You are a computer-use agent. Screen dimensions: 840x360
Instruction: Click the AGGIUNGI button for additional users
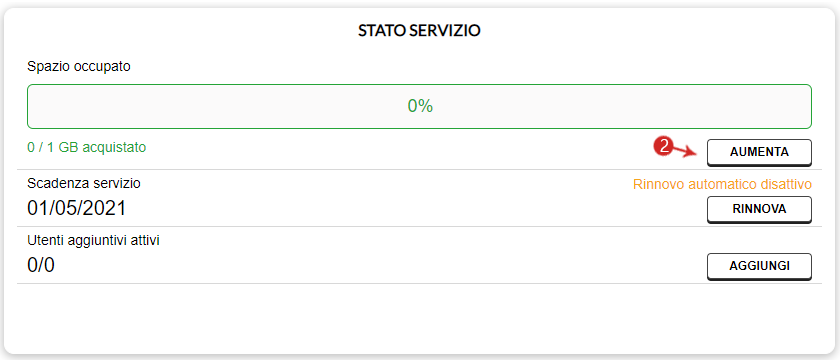759,266
